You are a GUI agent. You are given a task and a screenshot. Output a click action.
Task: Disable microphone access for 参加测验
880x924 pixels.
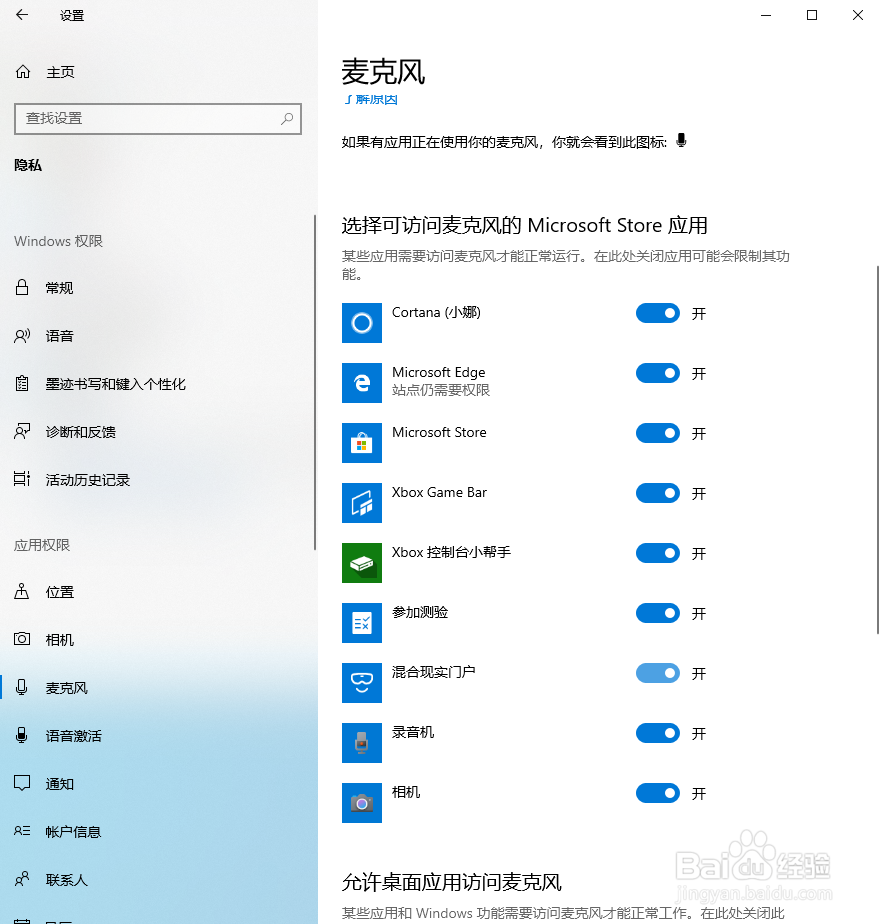(x=657, y=613)
